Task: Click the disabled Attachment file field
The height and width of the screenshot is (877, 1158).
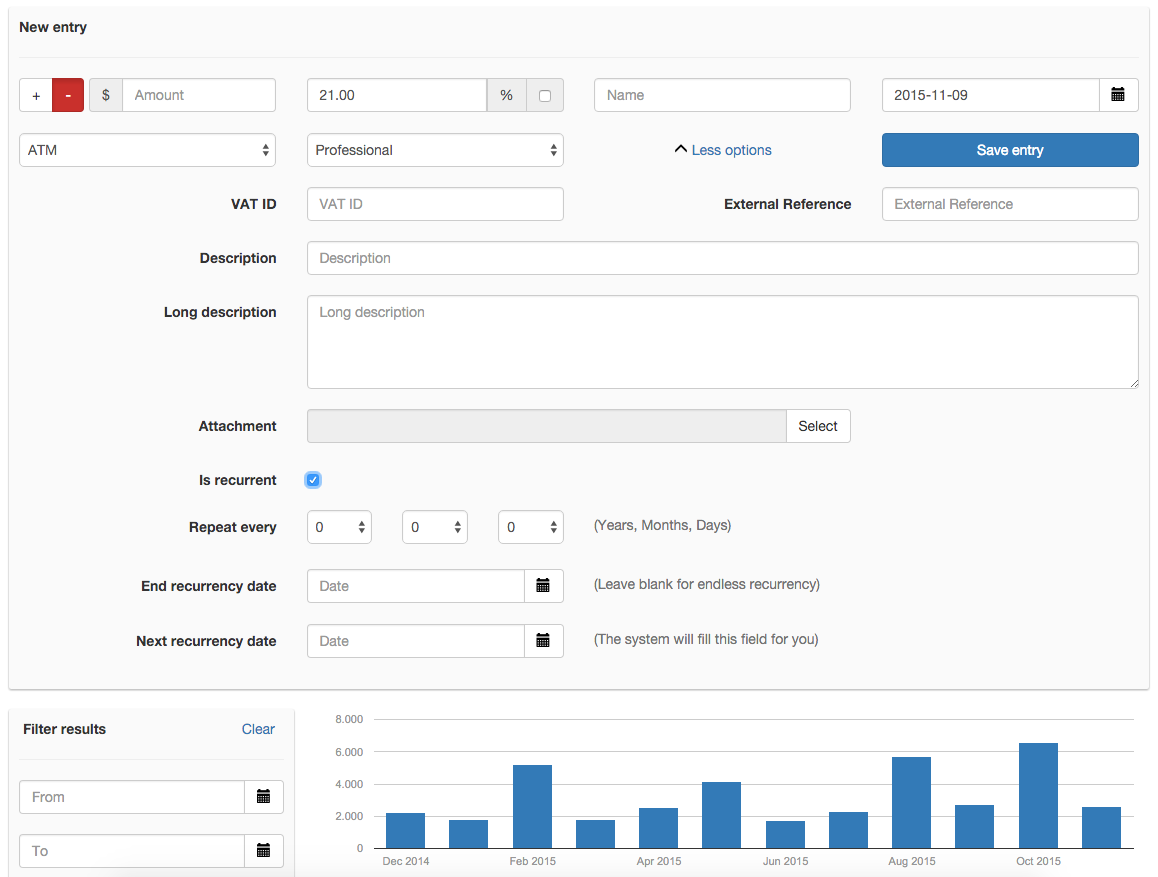Action: click(x=547, y=426)
